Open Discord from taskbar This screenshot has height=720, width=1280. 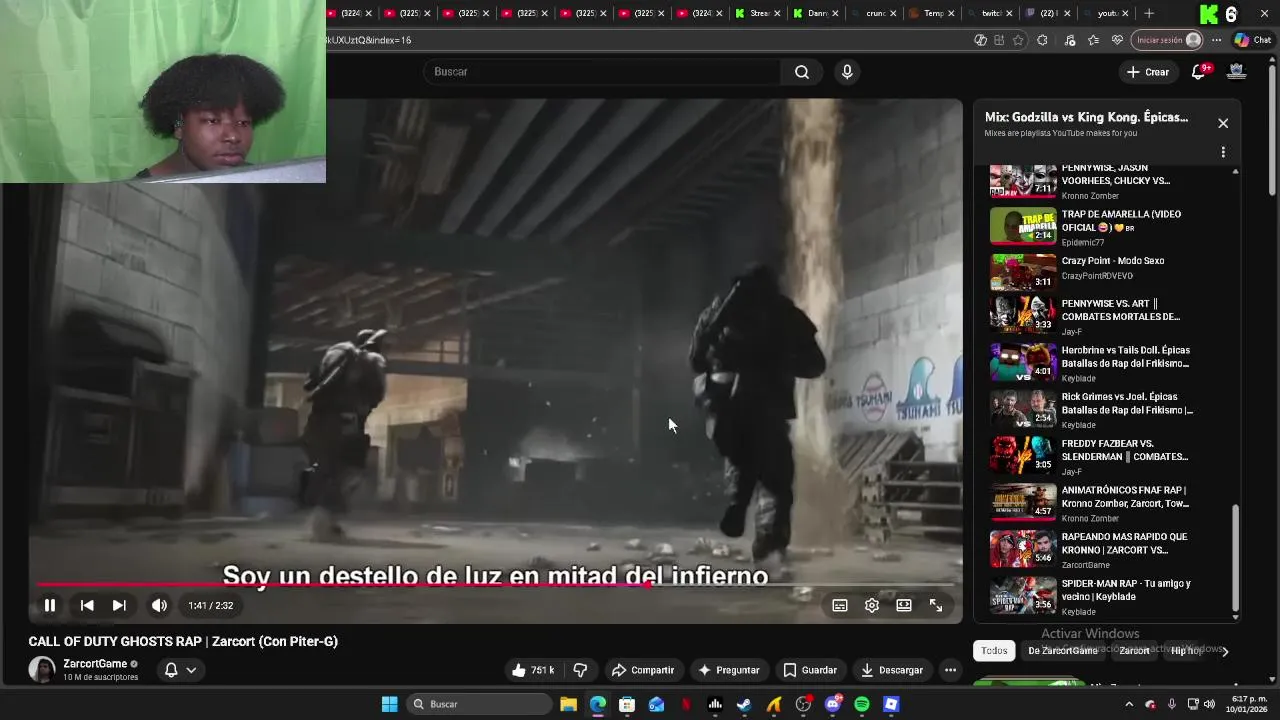833,704
